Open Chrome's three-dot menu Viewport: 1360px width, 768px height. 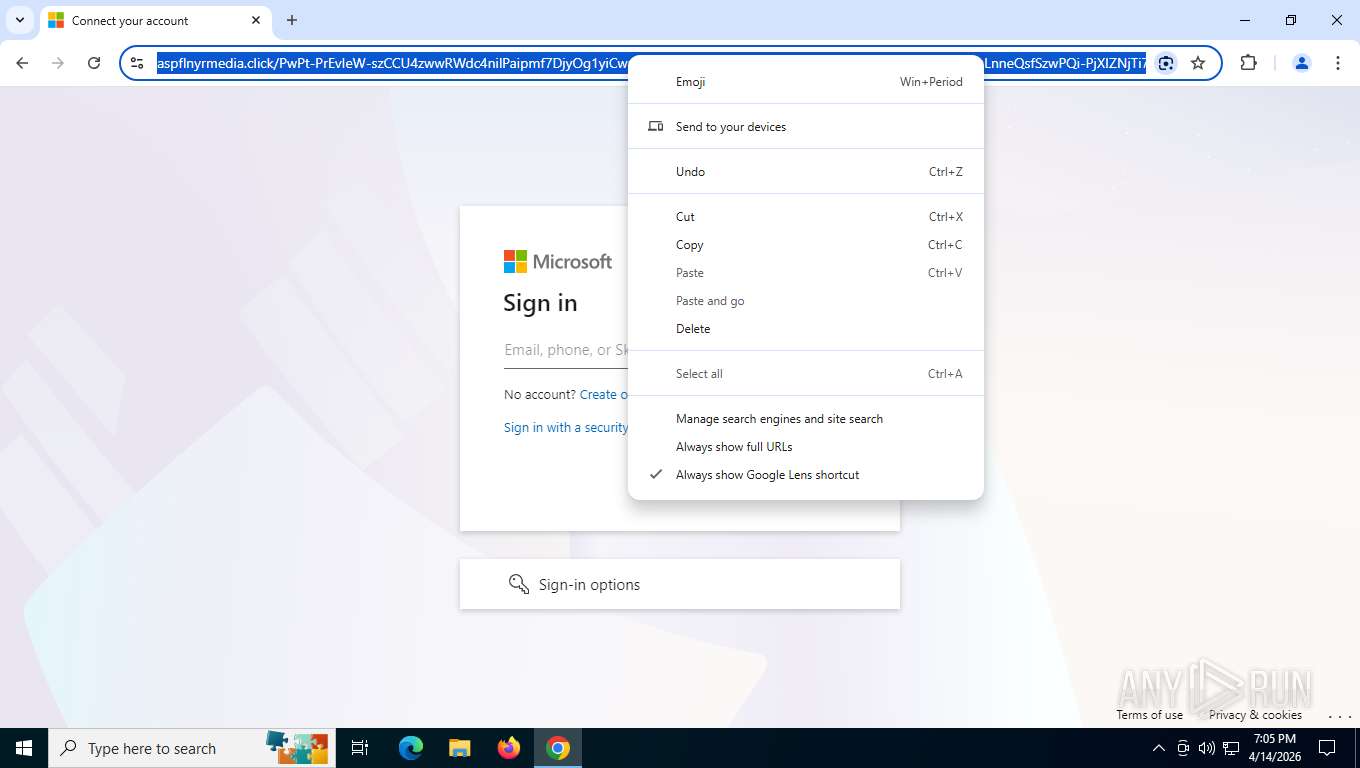[x=1338, y=63]
